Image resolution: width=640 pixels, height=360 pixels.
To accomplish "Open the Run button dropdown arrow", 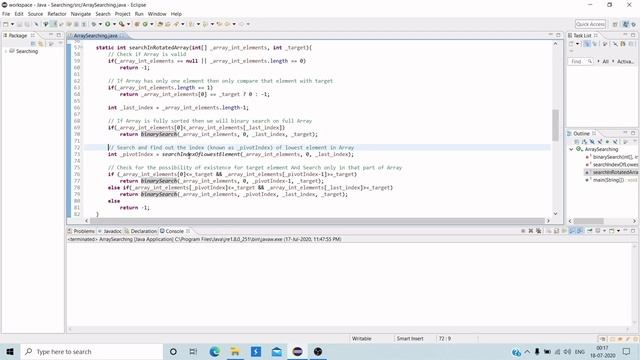I will coord(114,24).
